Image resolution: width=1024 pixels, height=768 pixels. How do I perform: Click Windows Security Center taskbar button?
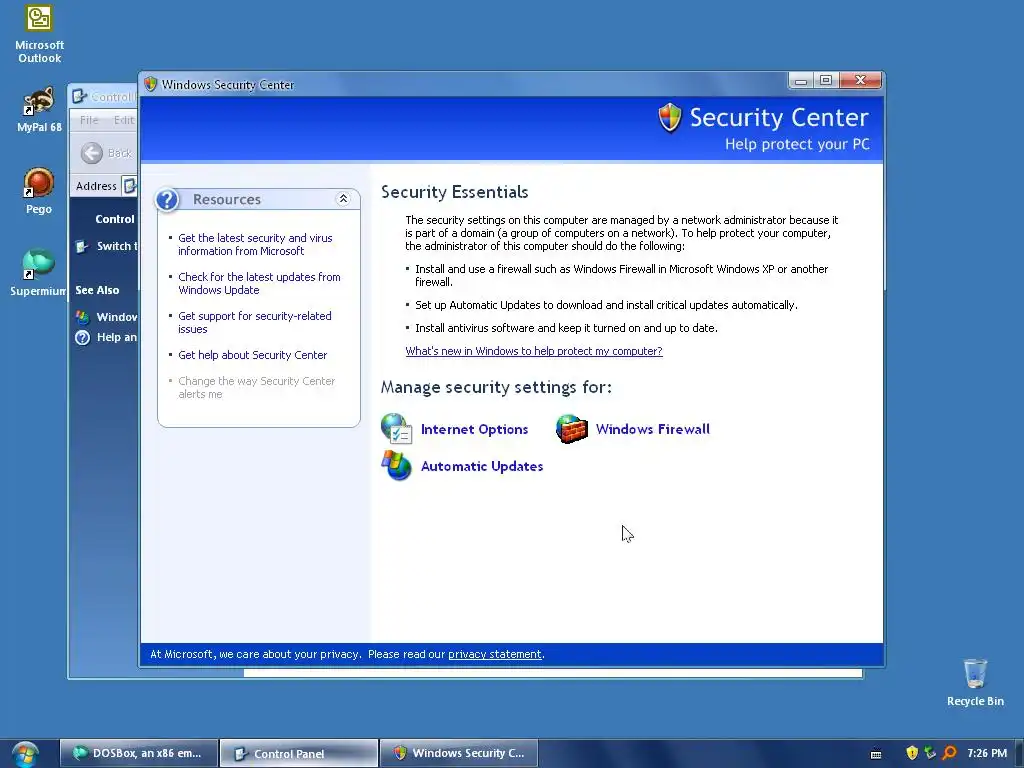coord(458,753)
